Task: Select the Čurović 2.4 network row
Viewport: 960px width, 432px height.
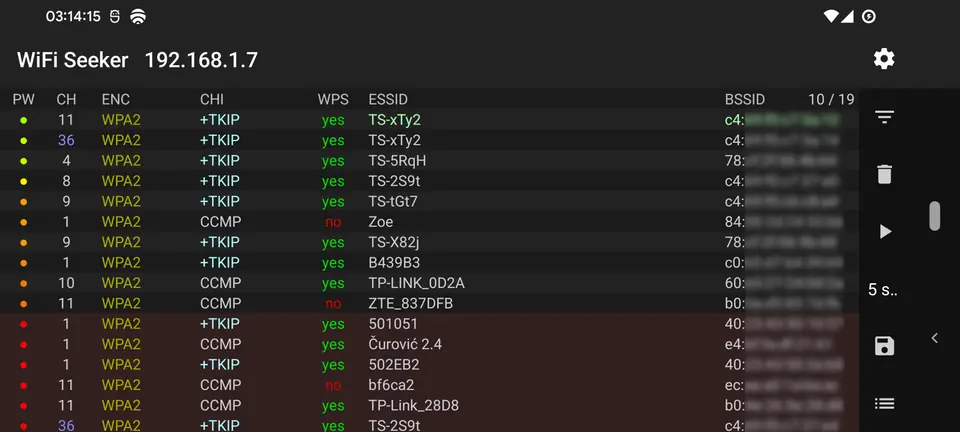Action: 430,344
